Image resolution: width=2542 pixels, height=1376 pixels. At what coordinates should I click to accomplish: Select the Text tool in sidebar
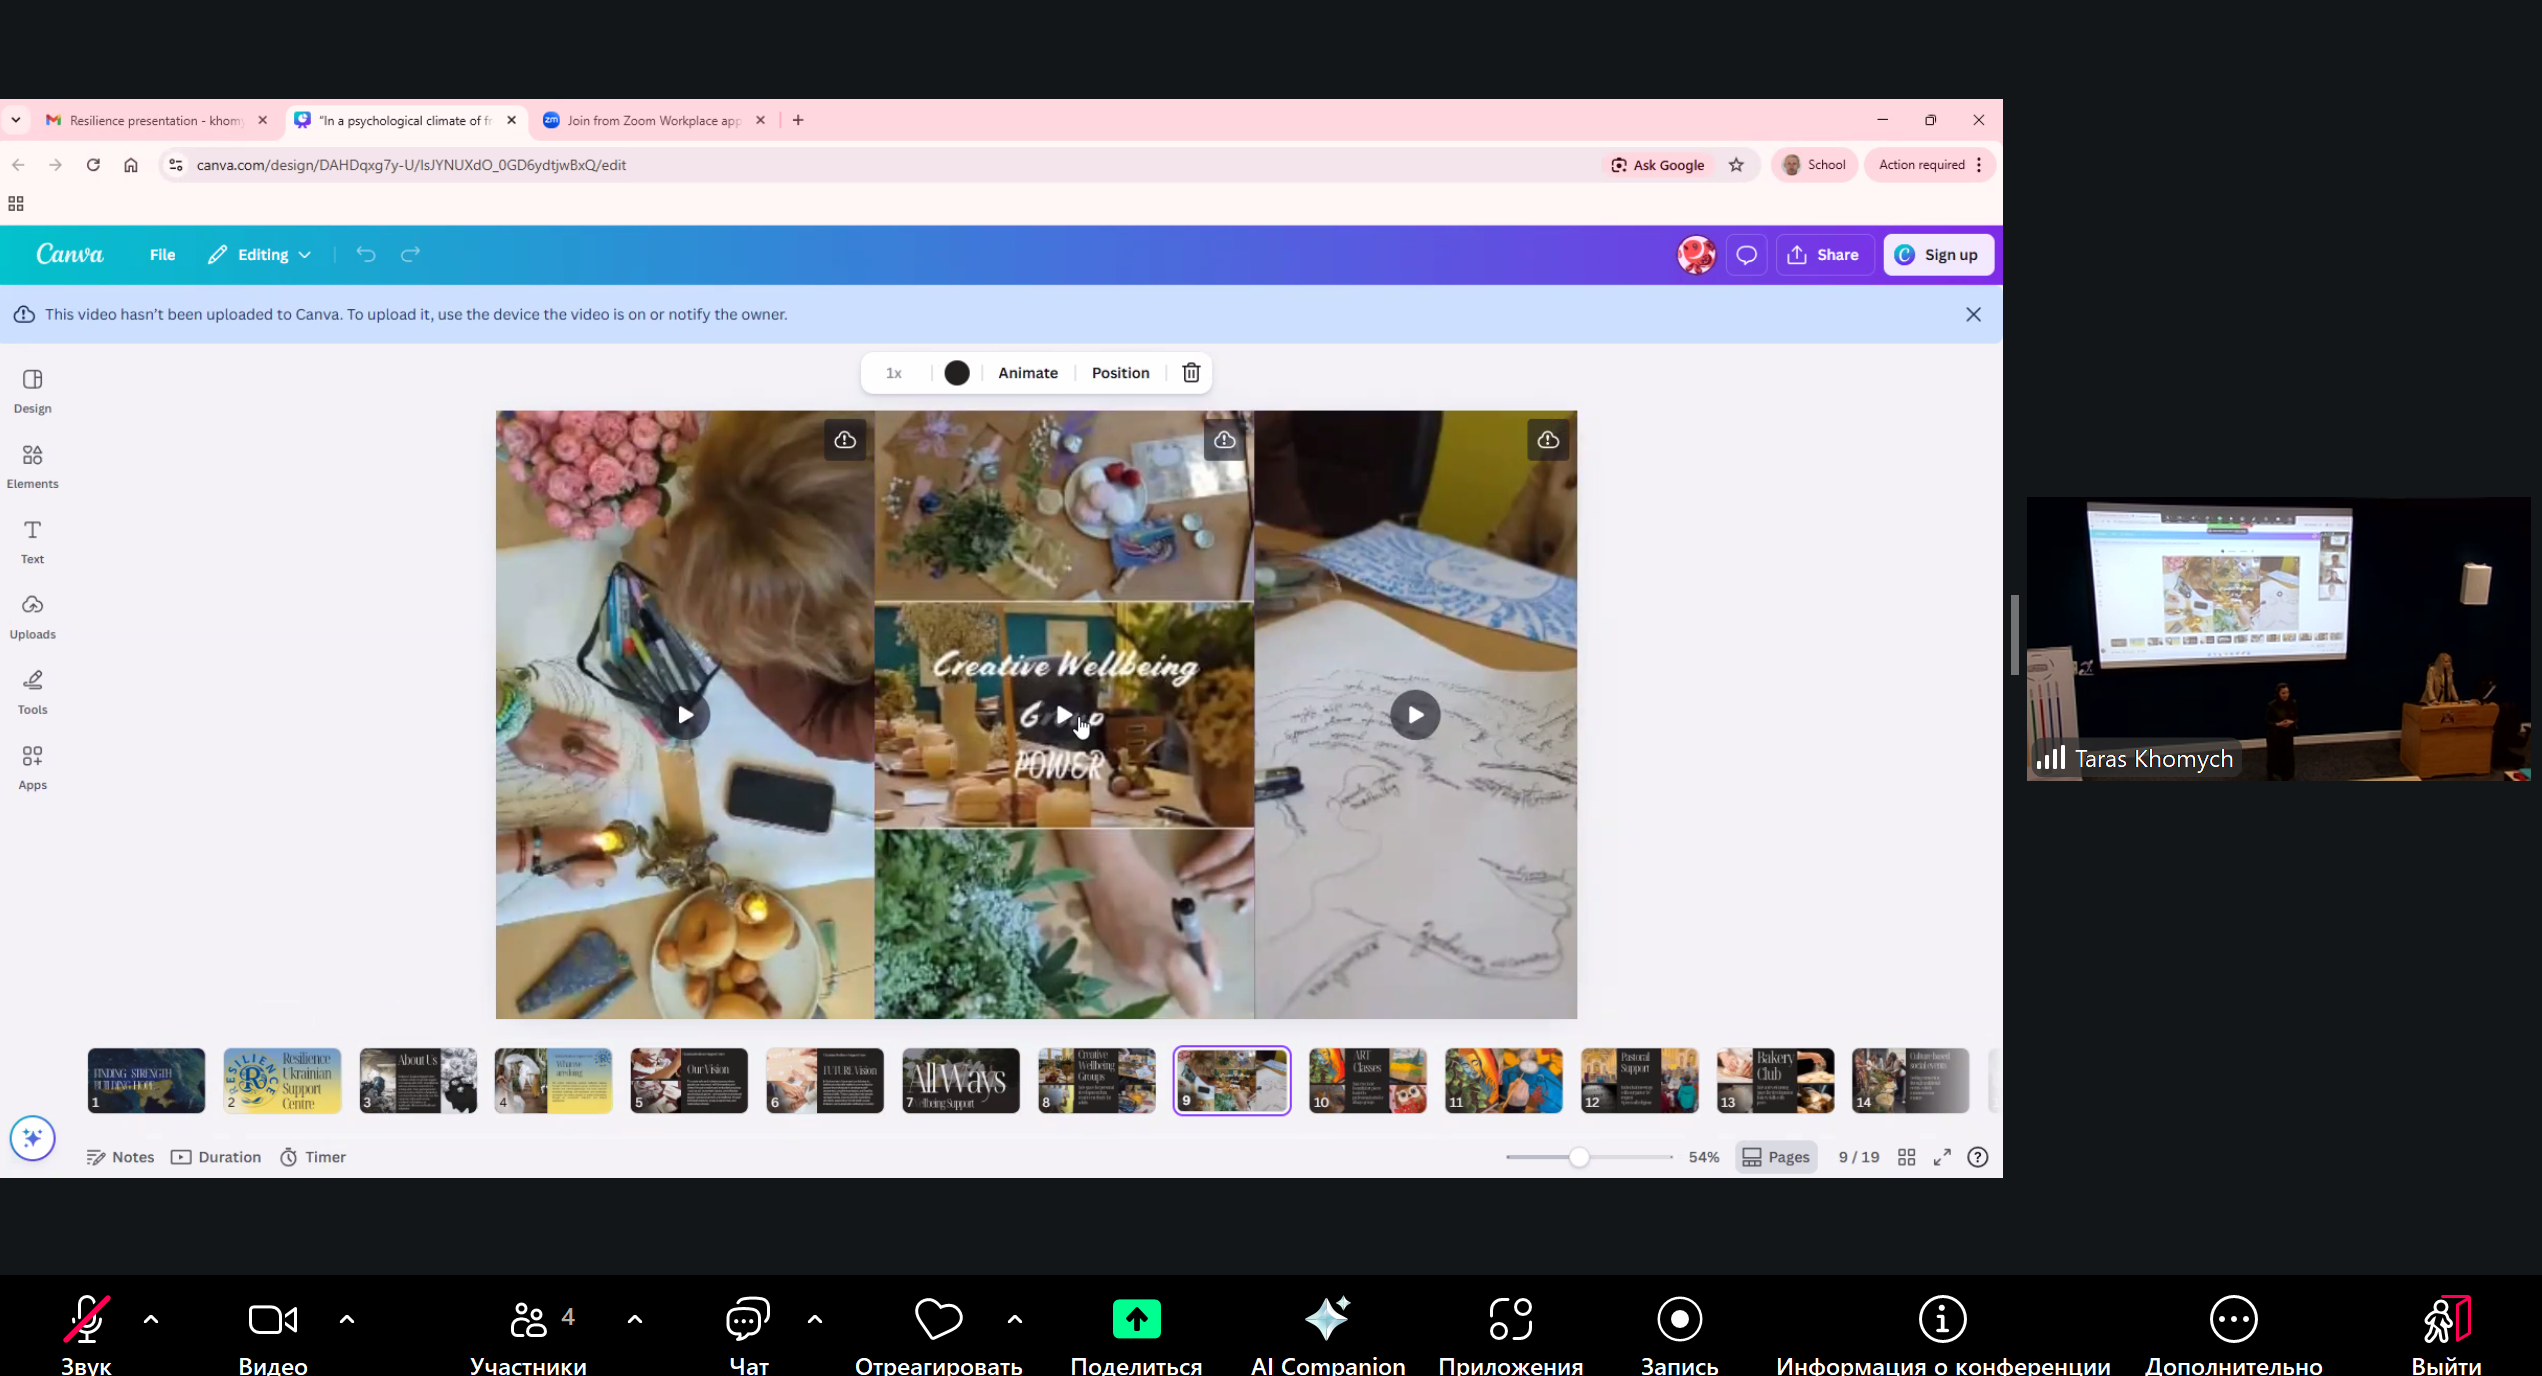pyautogui.click(x=32, y=541)
